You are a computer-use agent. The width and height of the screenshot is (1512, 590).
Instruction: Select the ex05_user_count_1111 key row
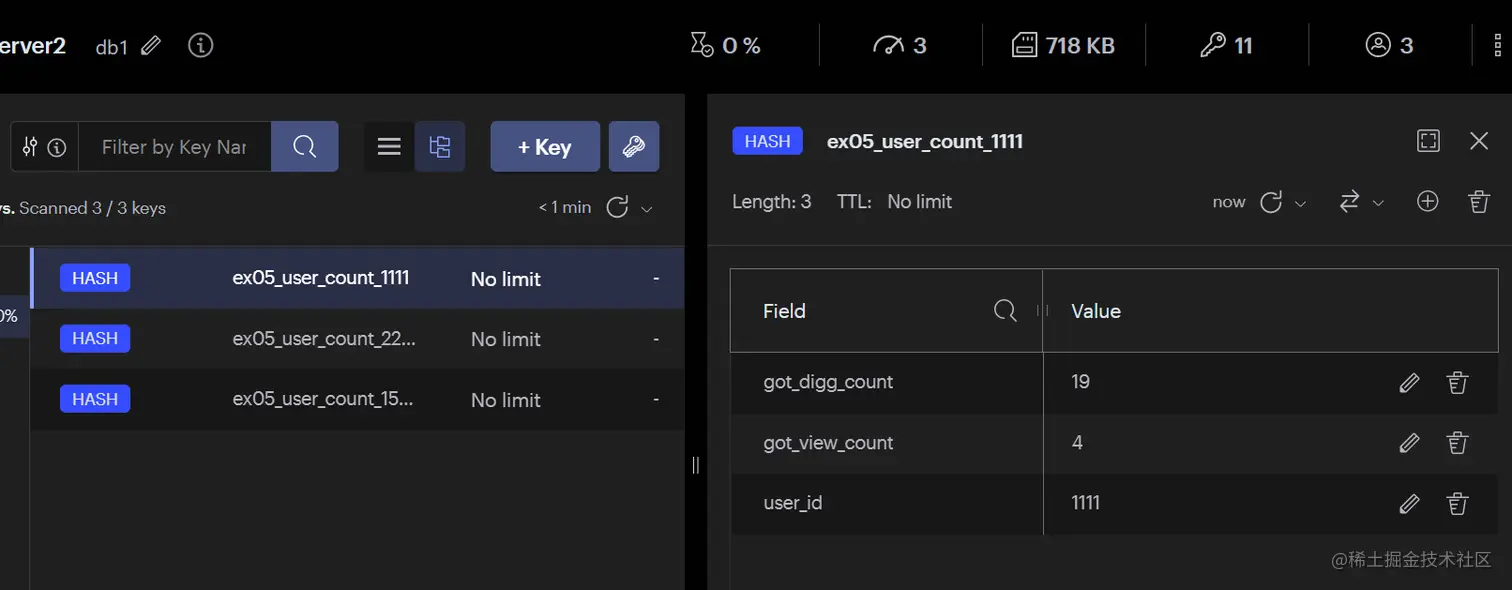(357, 278)
